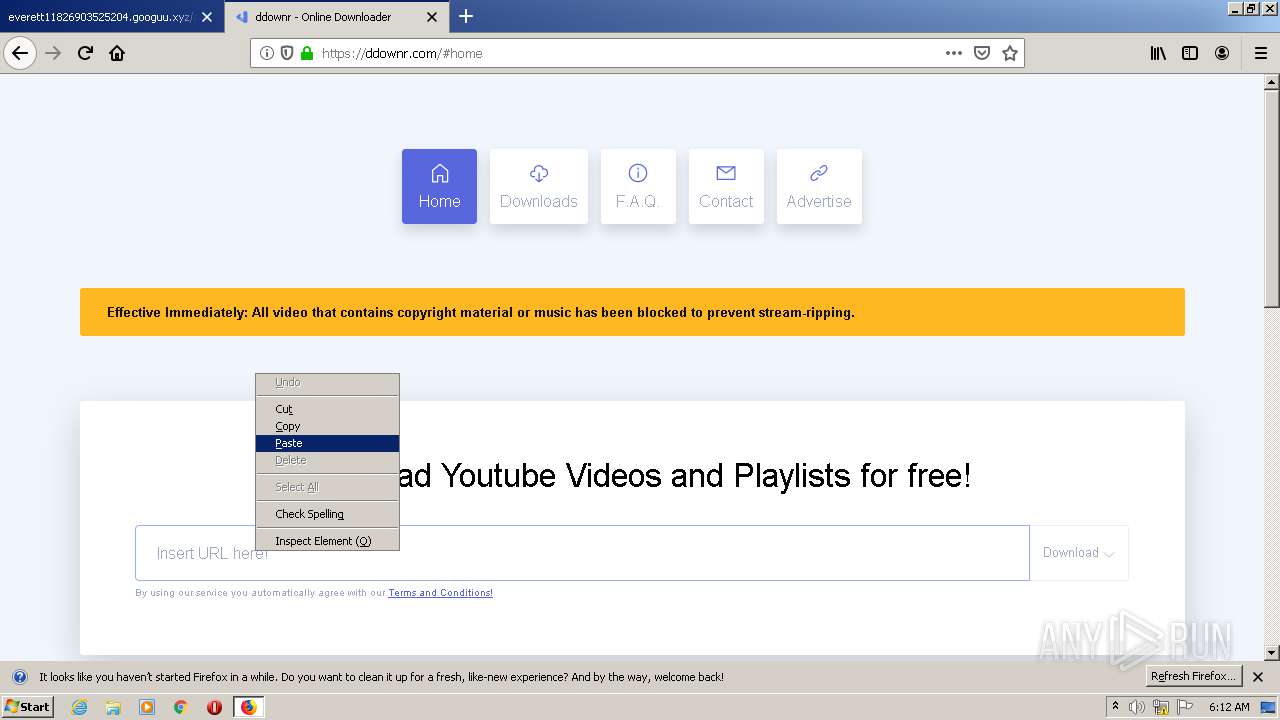Screen dimensions: 1280x720
Task: Select Inspect Element in context menu
Action: 327,541
